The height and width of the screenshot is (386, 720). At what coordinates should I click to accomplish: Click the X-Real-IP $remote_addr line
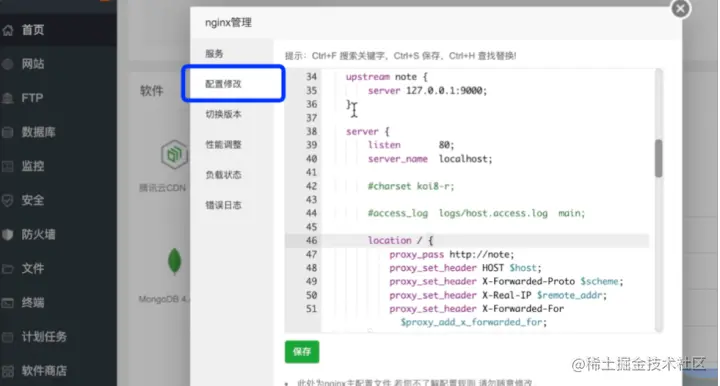point(498,295)
